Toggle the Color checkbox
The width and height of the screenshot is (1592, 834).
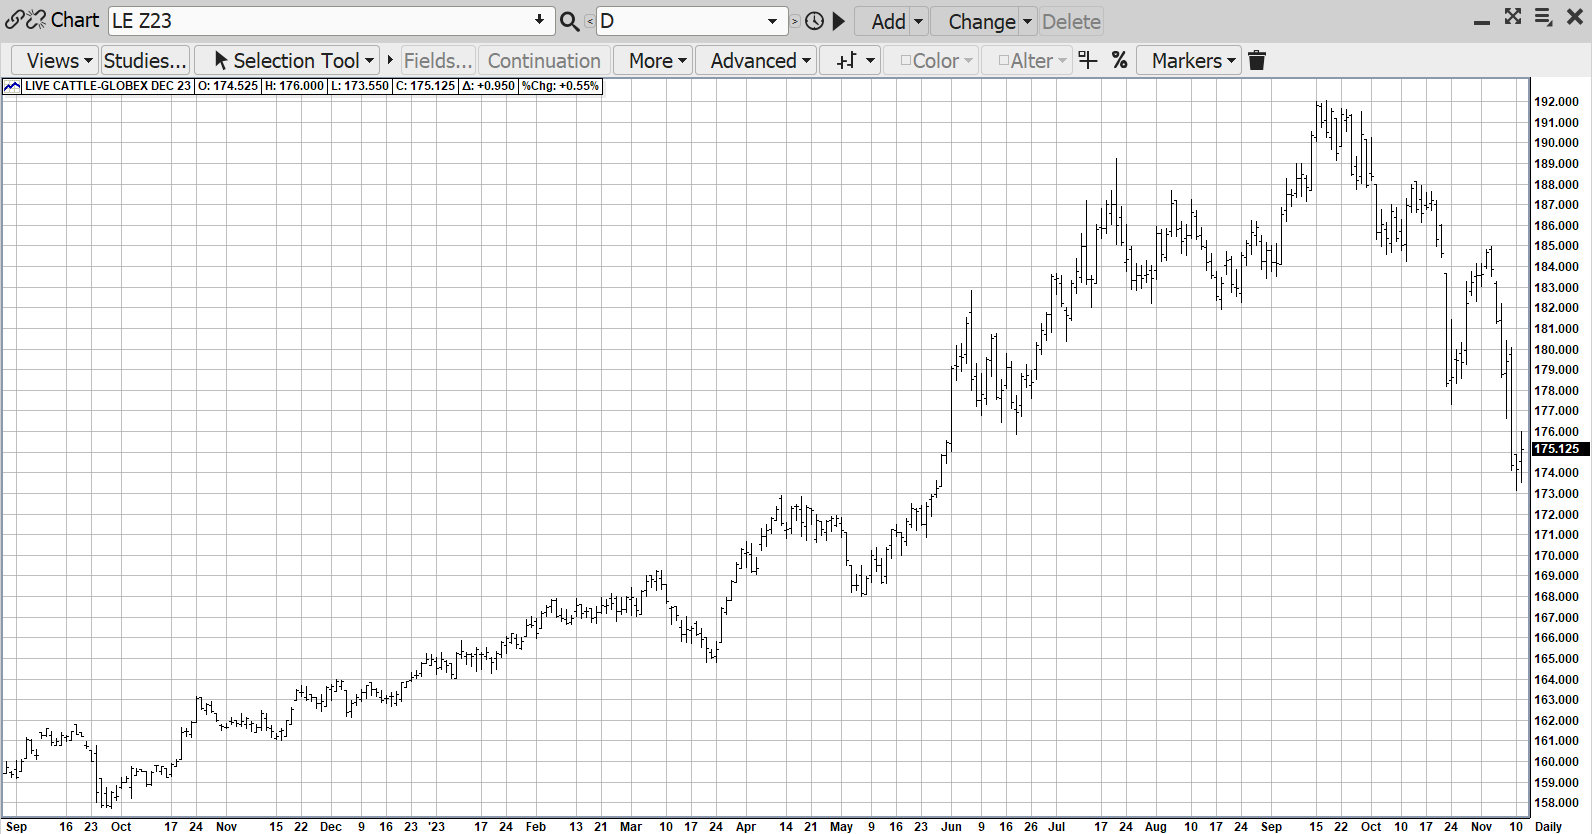[x=906, y=60]
